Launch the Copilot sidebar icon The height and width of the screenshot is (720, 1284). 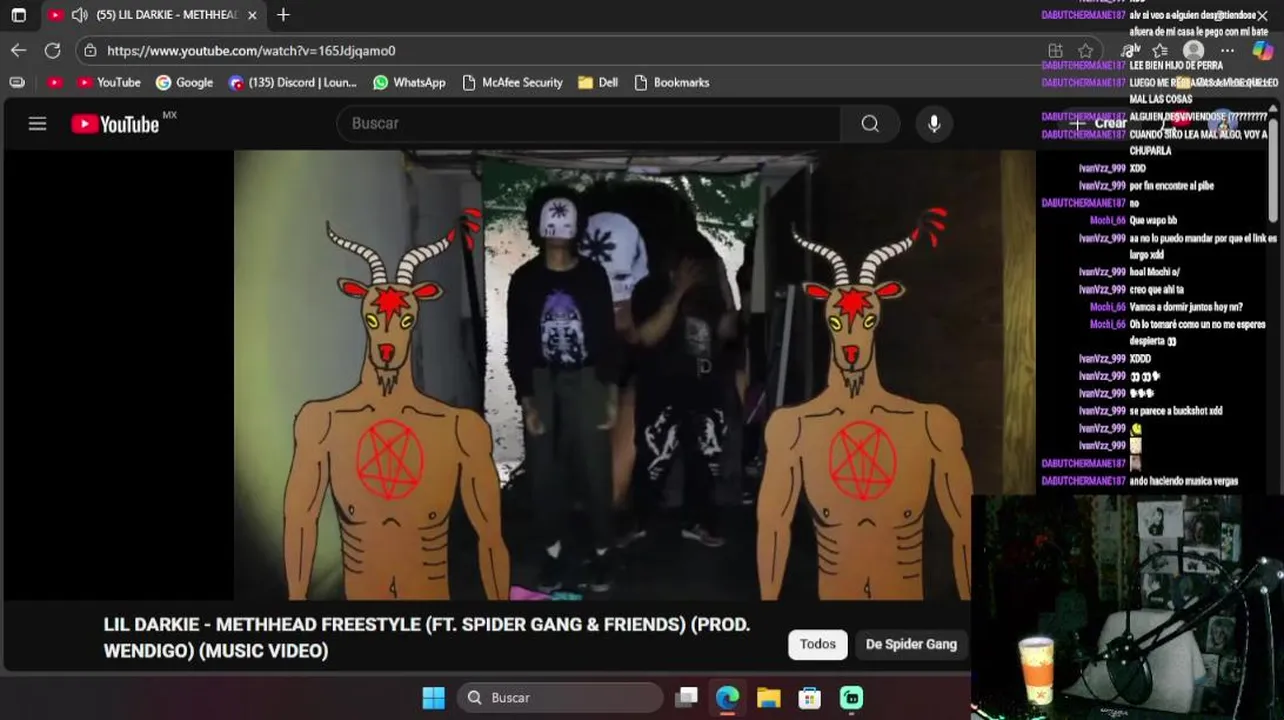click(1263, 50)
